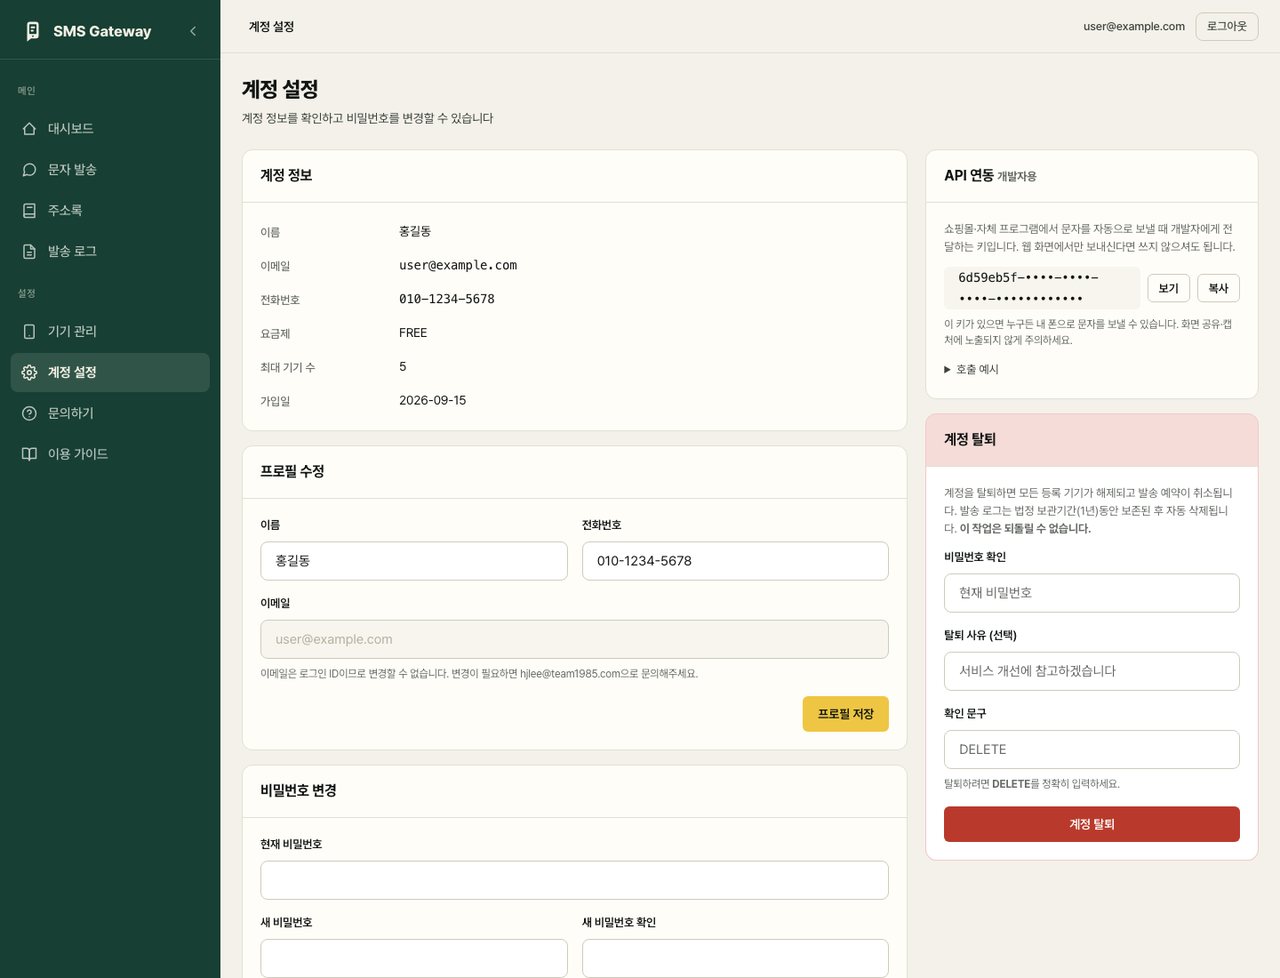Click the 확인 문구 DELETE input field
Screen dimensions: 1280x978
click(1091, 749)
